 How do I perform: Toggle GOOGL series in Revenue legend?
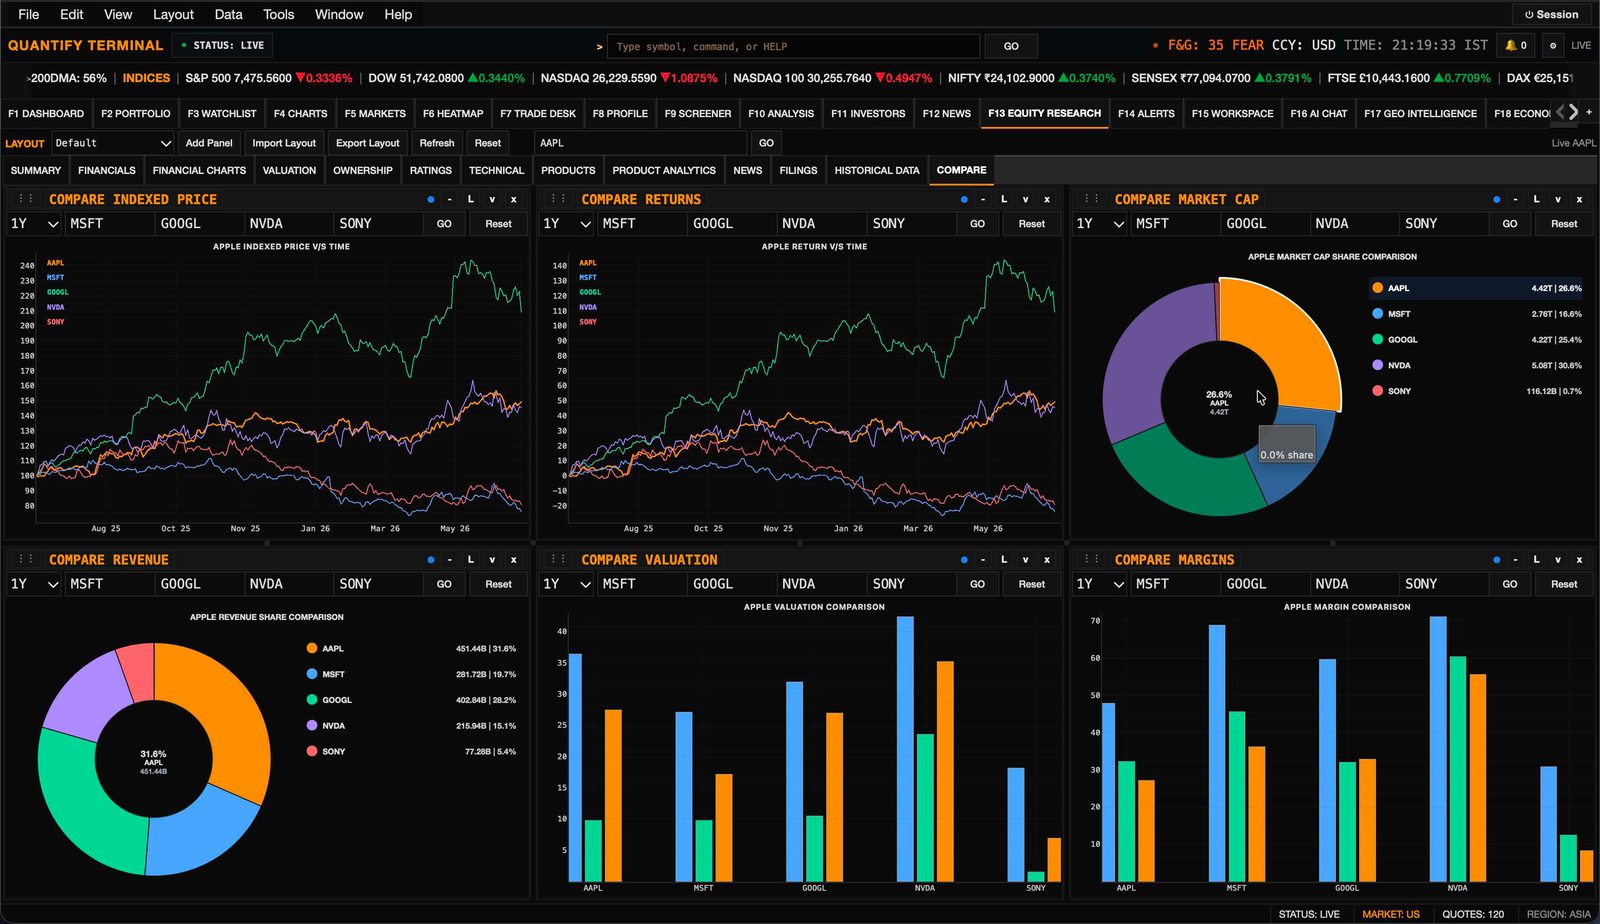[411, 700]
